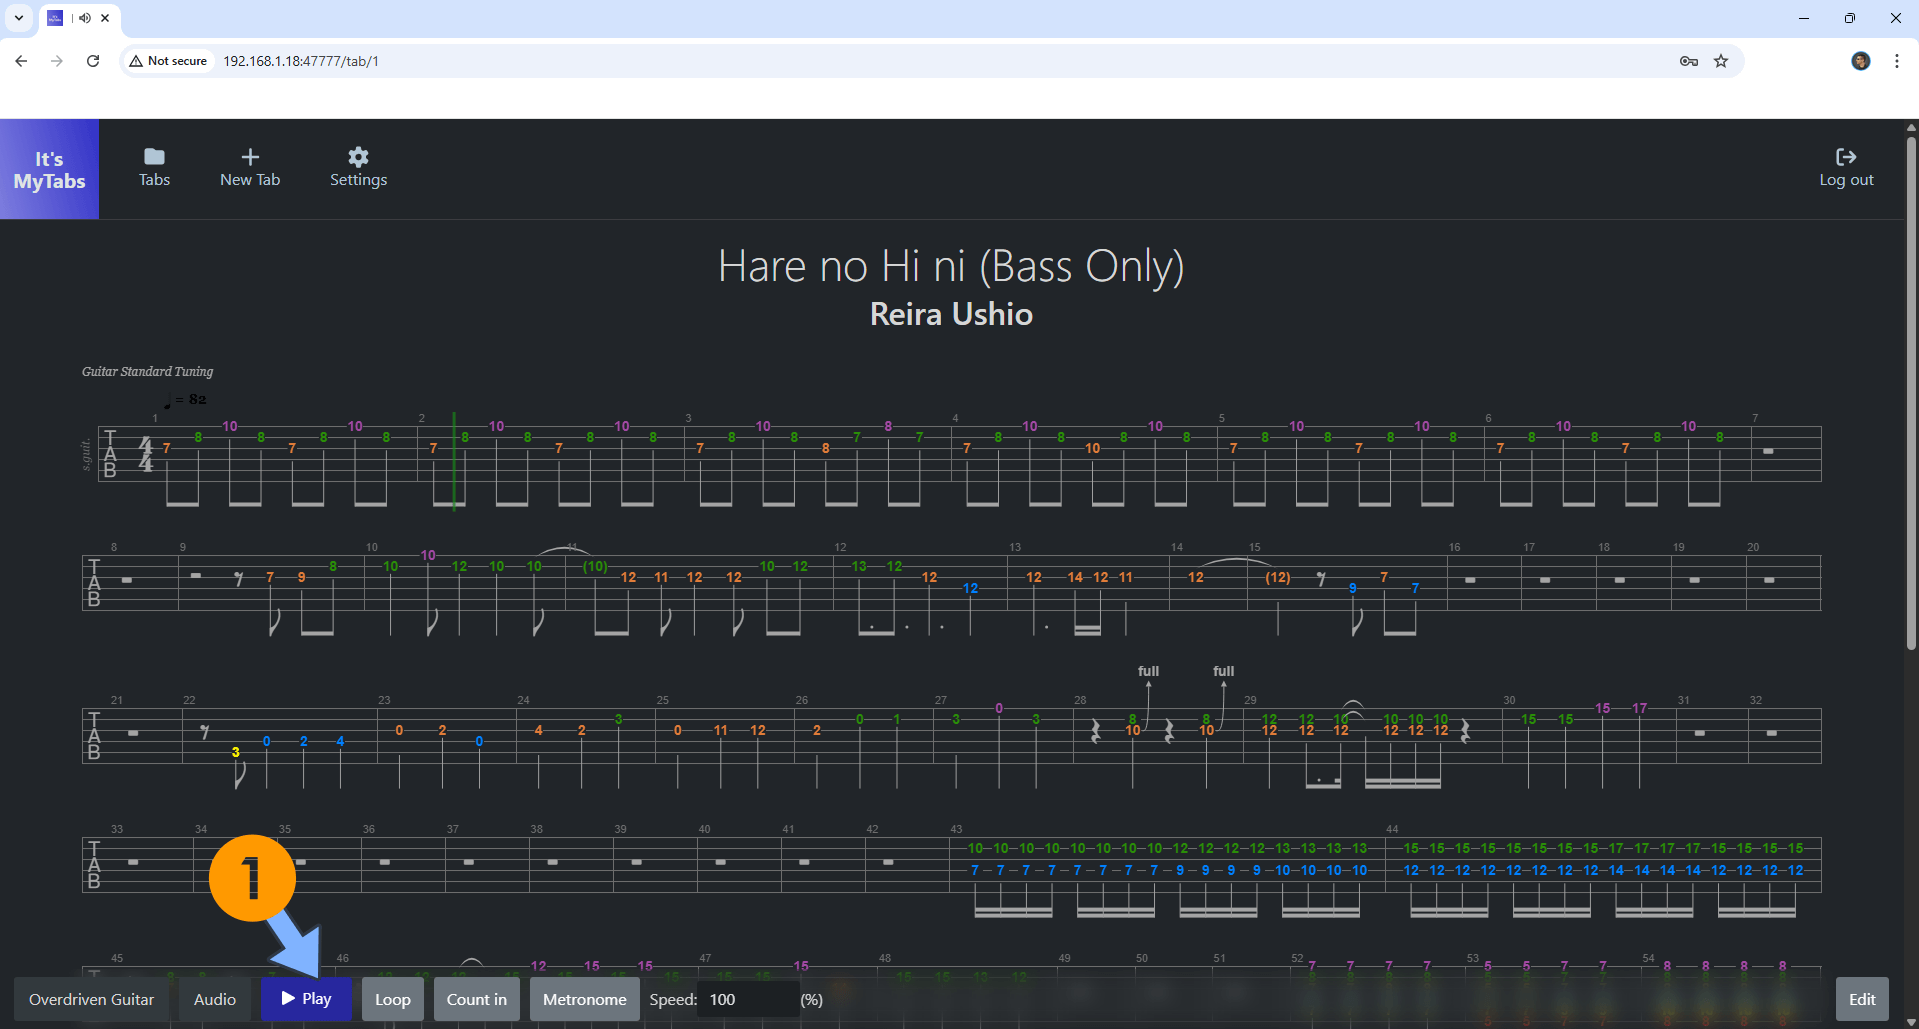Enable Count in before playback
The width and height of the screenshot is (1919, 1029).
pyautogui.click(x=476, y=998)
